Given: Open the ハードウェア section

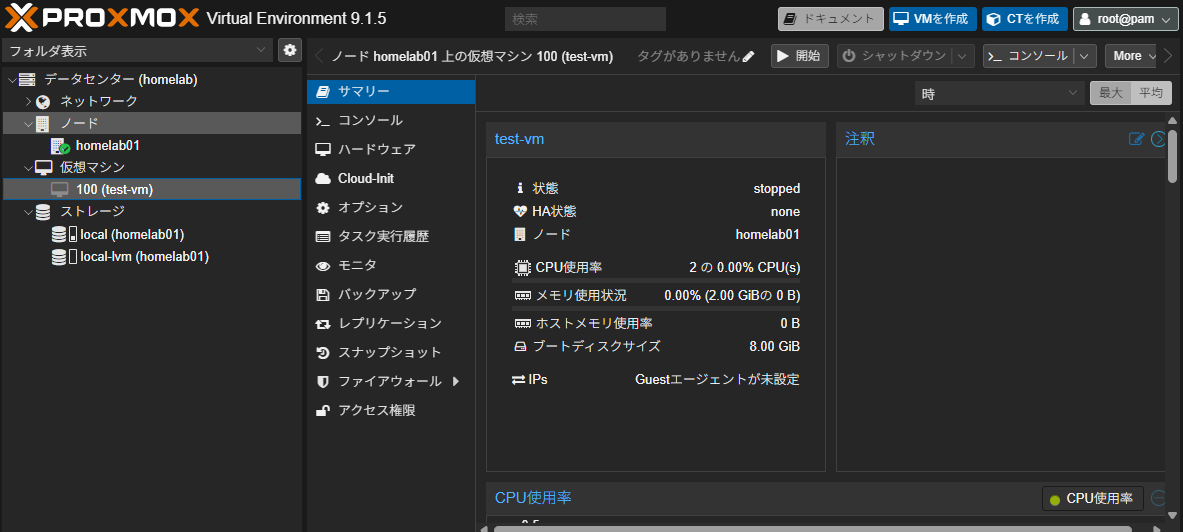Looking at the screenshot, I should [x=391, y=149].
